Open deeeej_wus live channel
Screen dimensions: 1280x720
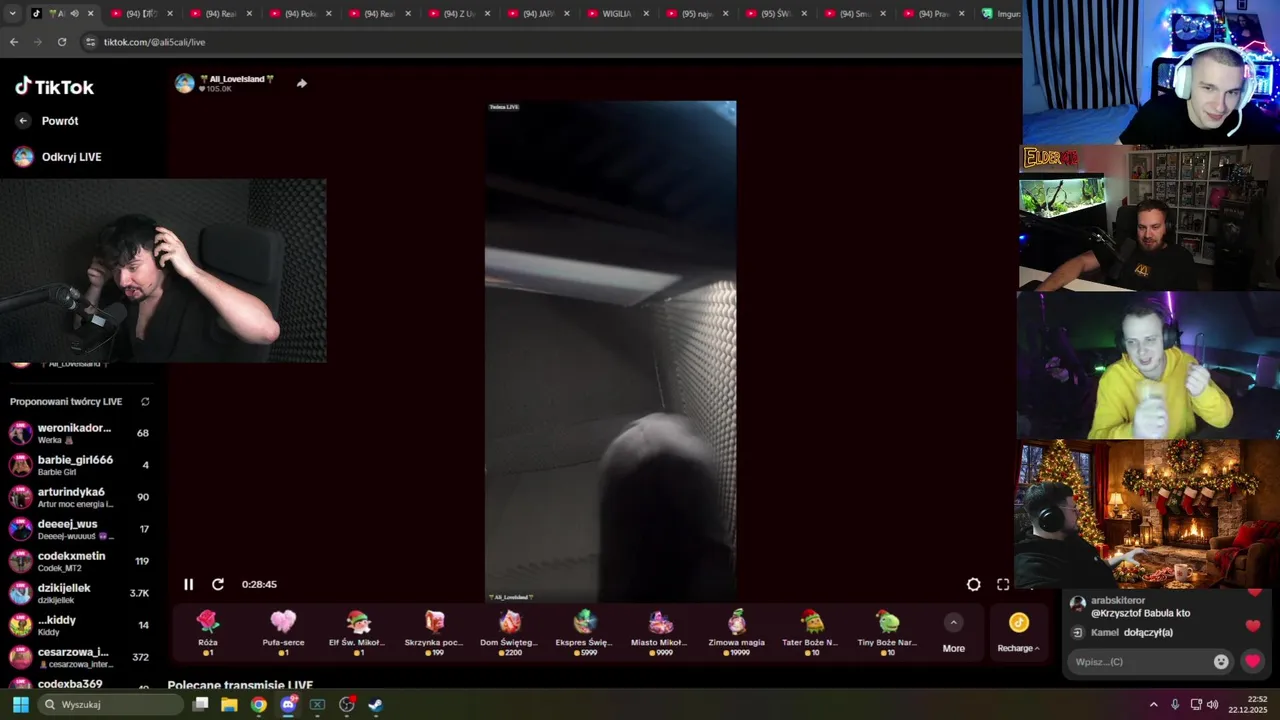tap(80, 529)
